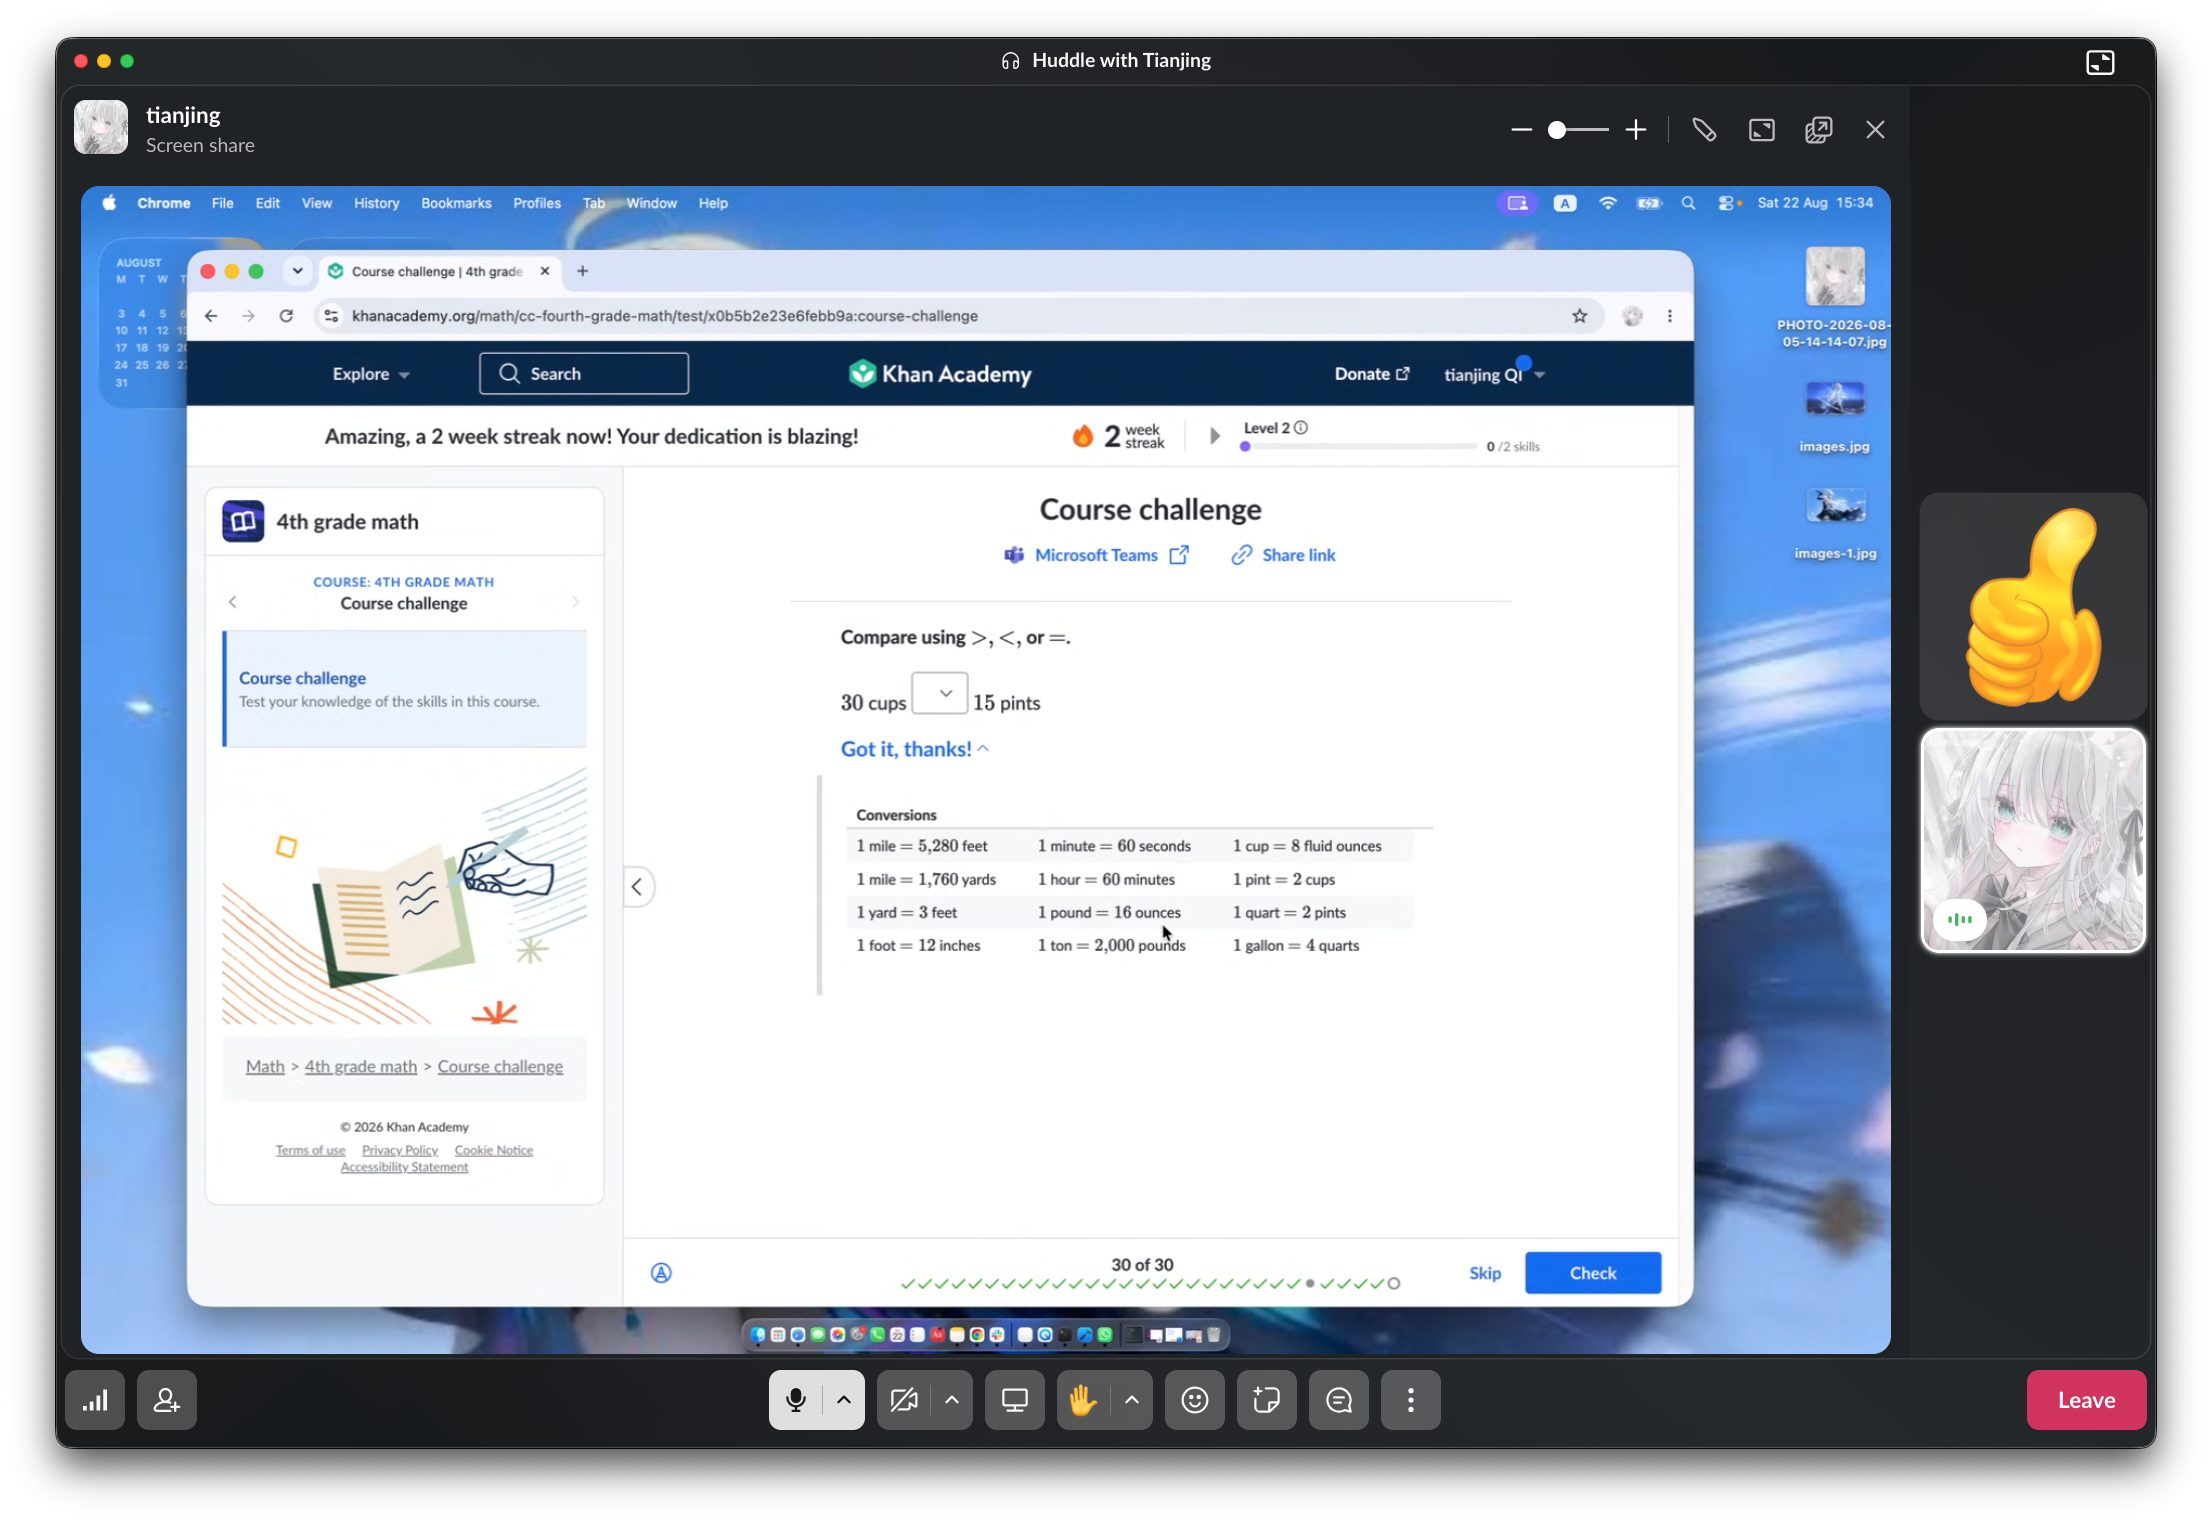
Task: Open the Microsoft Teams share link
Action: point(1096,555)
